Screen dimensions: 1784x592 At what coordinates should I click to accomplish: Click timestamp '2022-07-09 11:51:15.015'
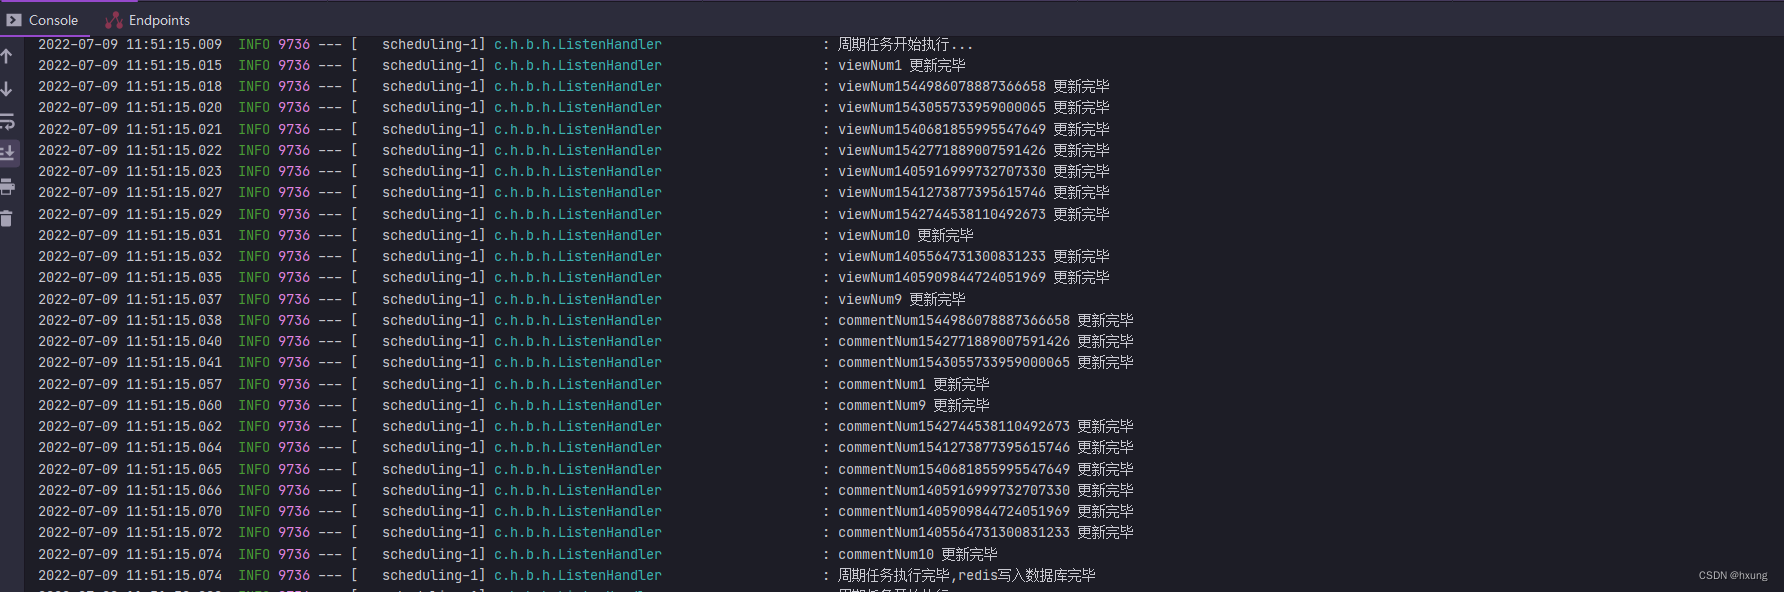tap(130, 65)
